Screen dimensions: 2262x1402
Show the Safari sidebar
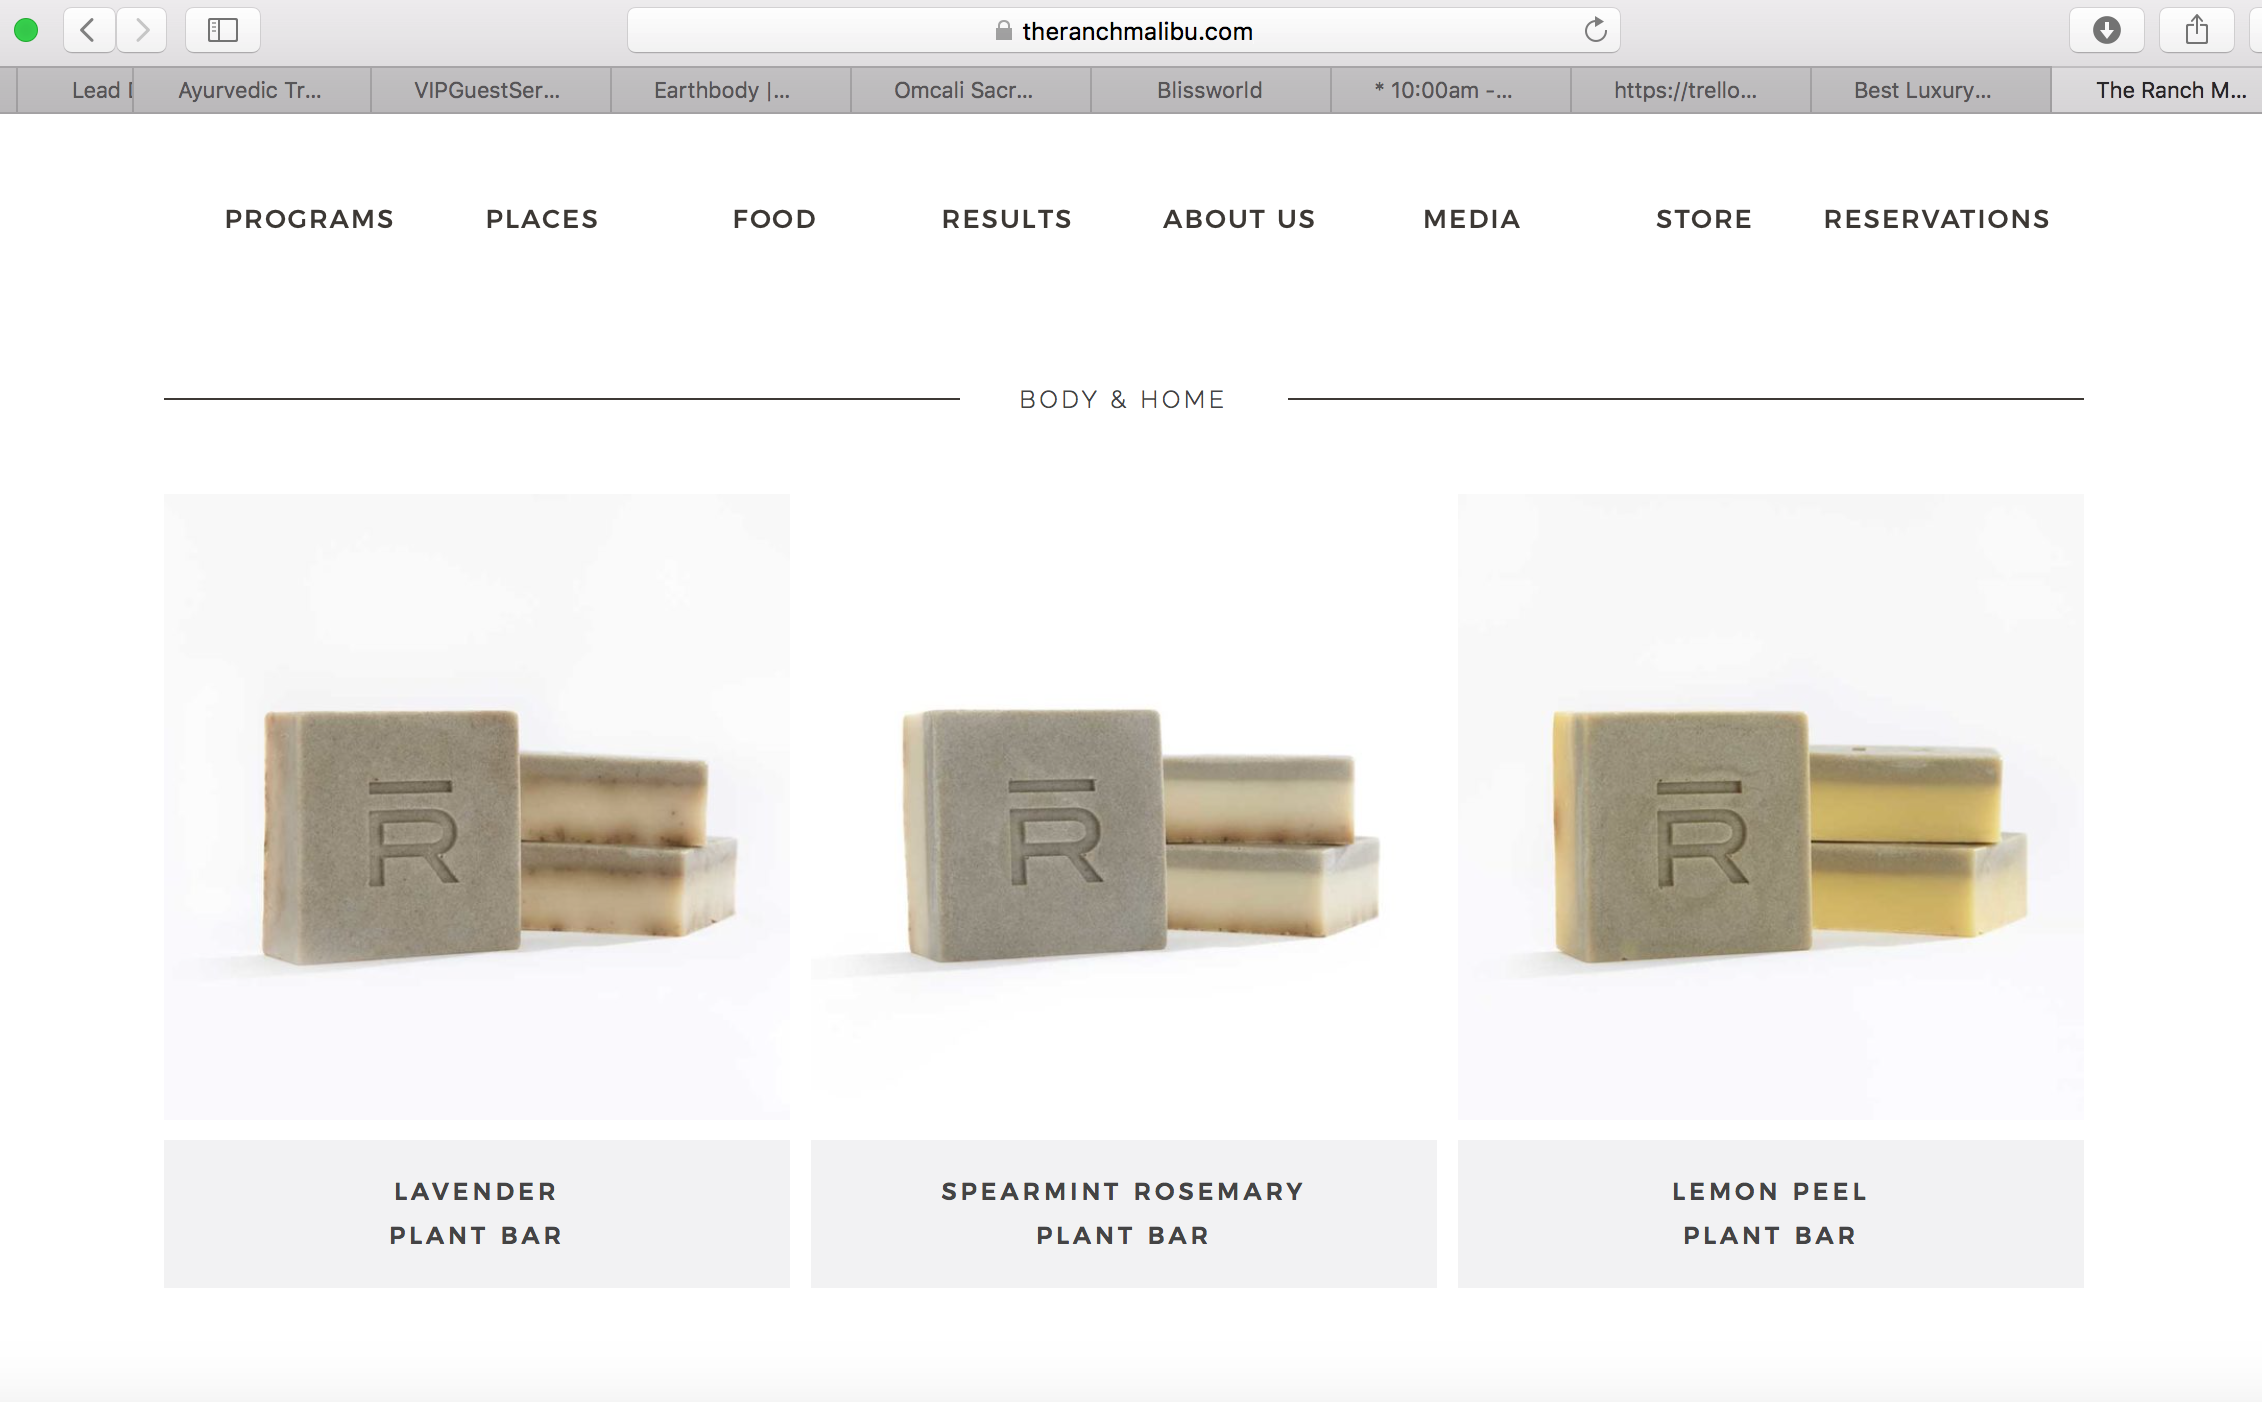tap(223, 30)
